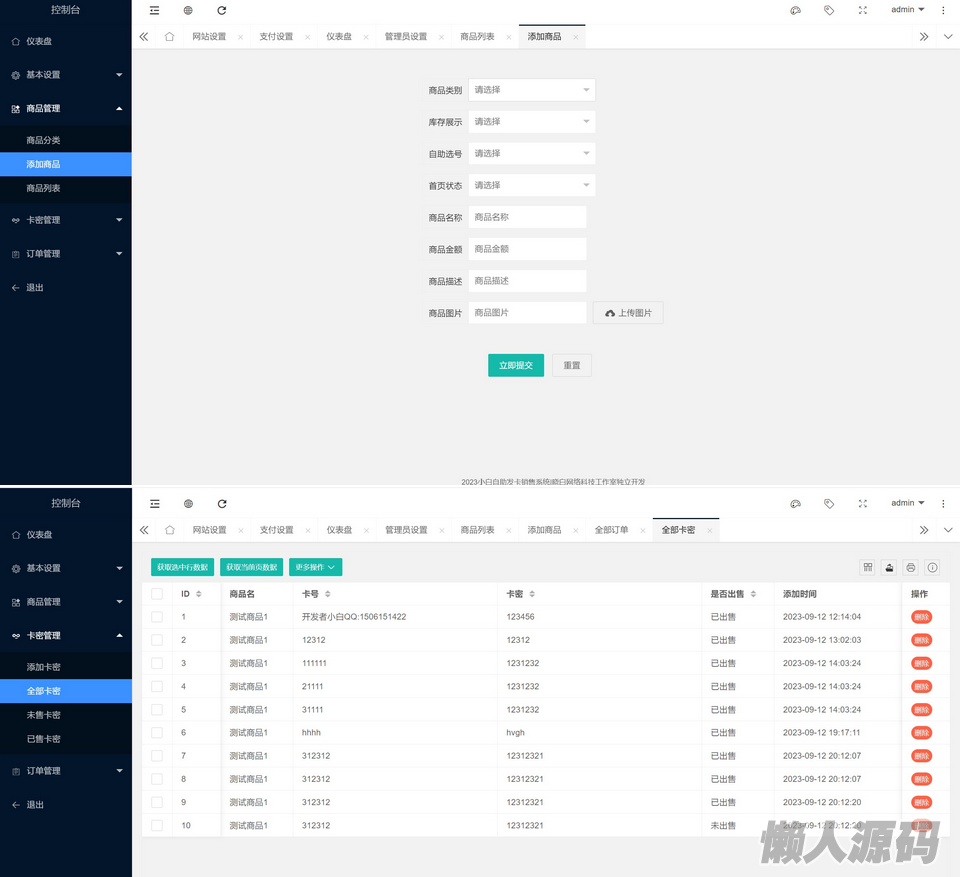Check the row with ID 8
960x877 pixels.
tap(157, 779)
